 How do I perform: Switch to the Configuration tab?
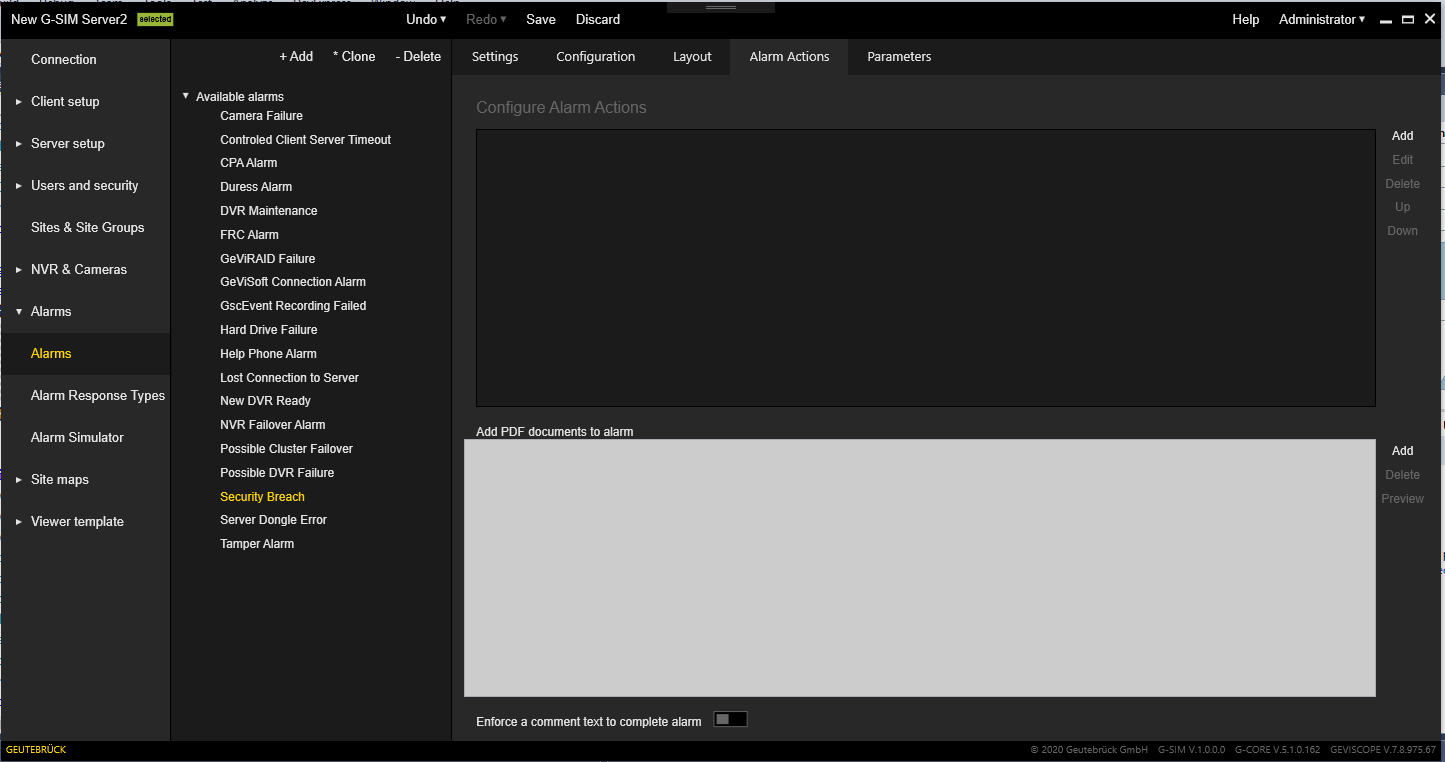pyautogui.click(x=596, y=57)
